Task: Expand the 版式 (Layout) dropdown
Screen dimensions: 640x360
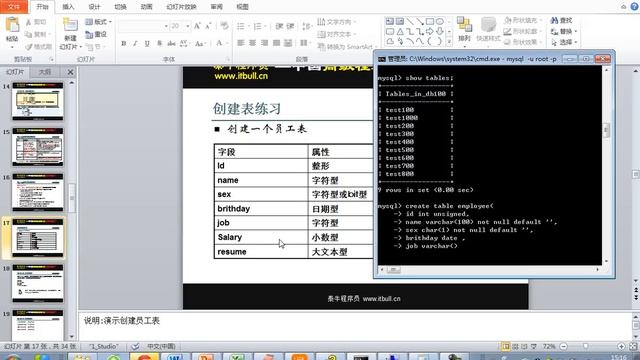Action: 98,22
